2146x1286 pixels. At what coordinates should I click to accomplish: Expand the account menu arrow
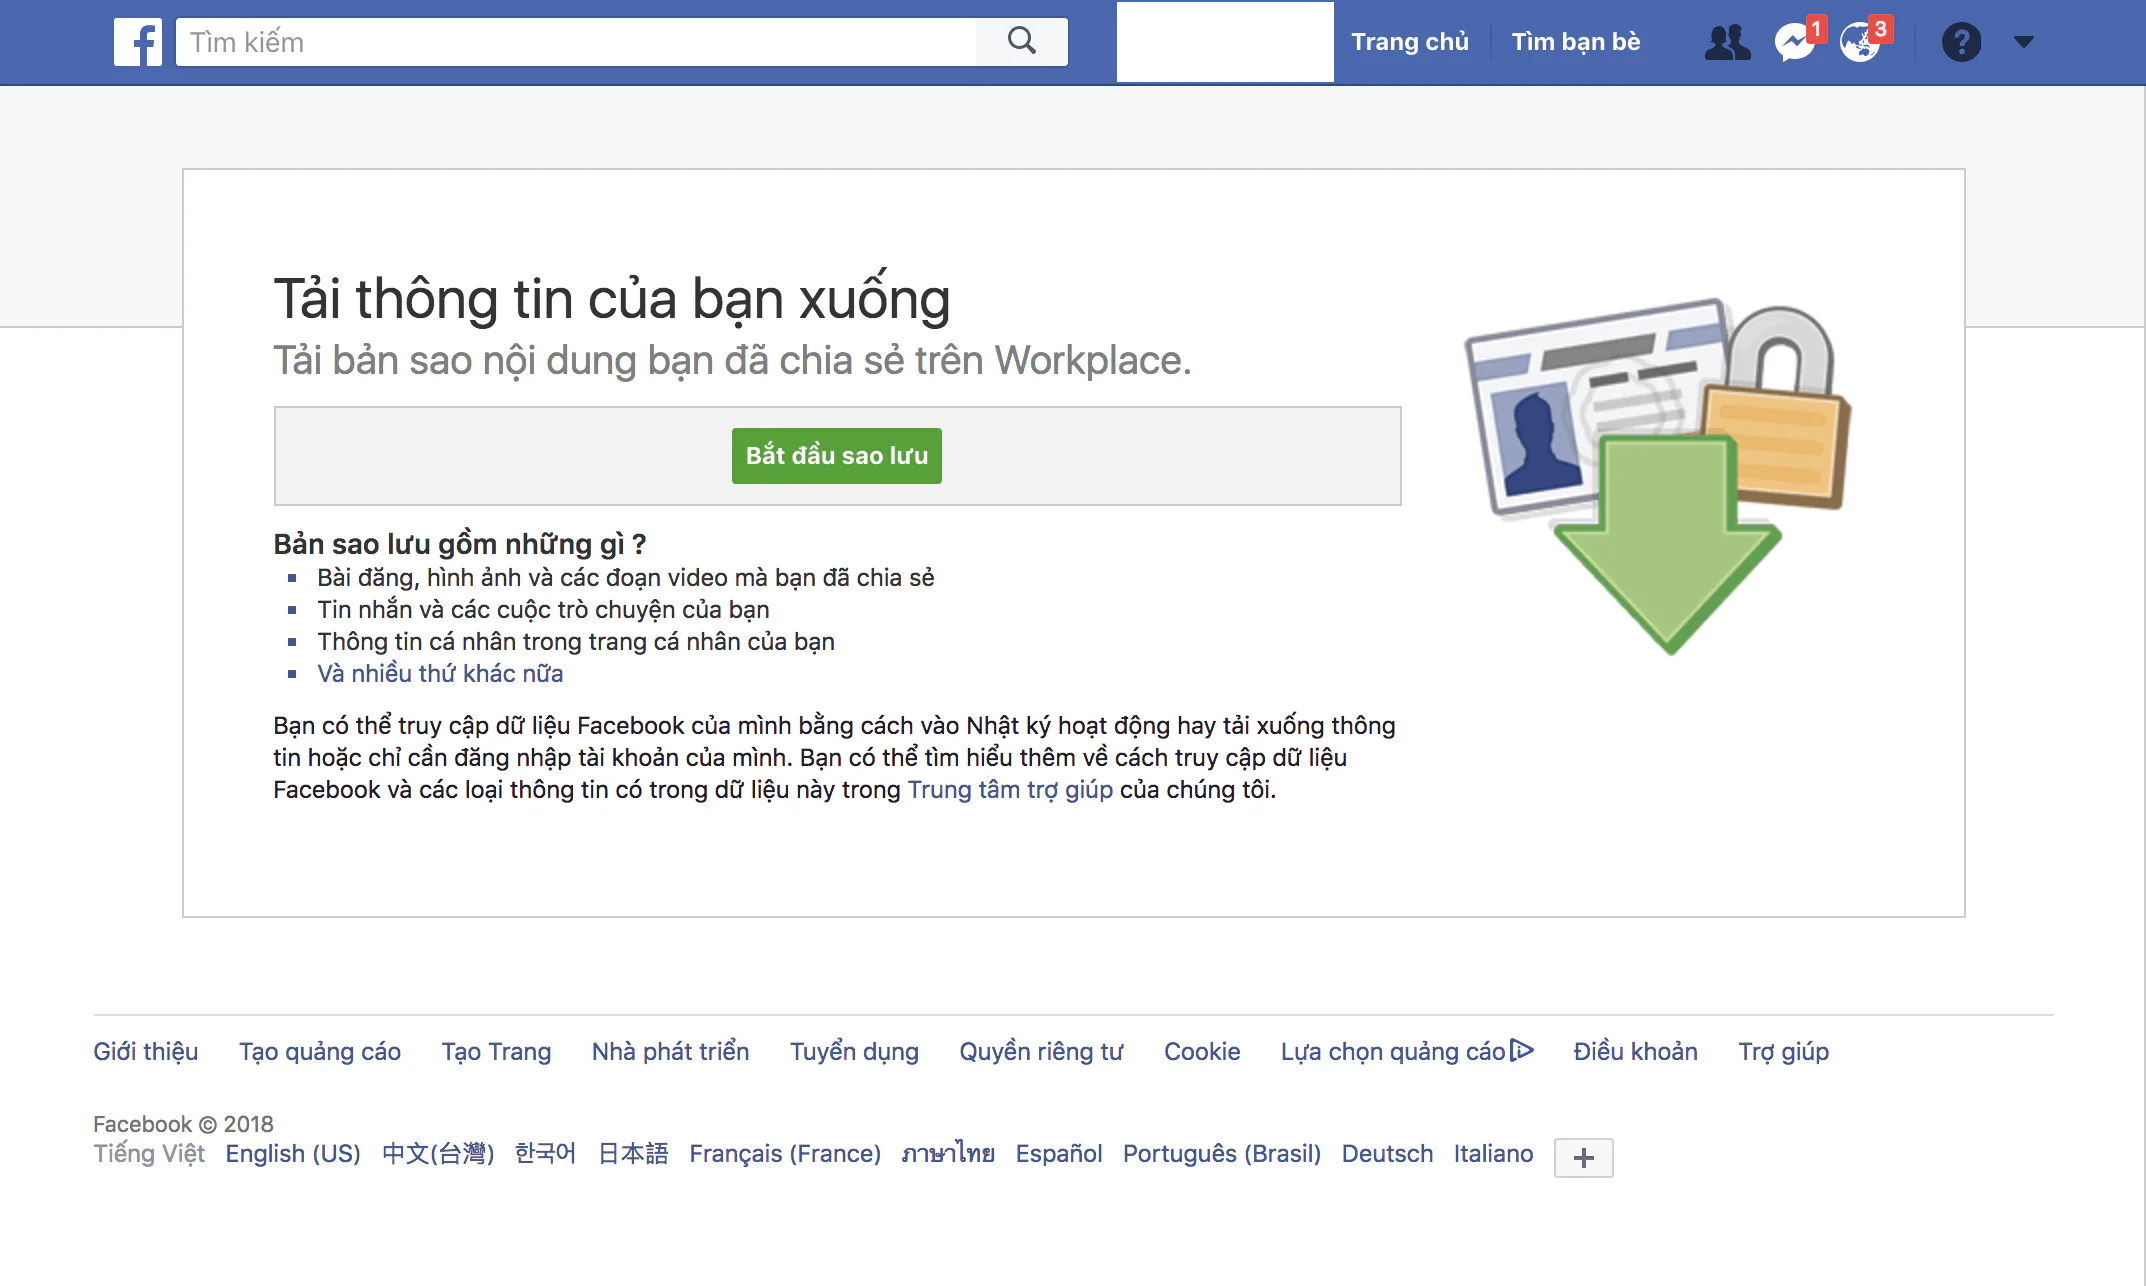coord(2024,42)
